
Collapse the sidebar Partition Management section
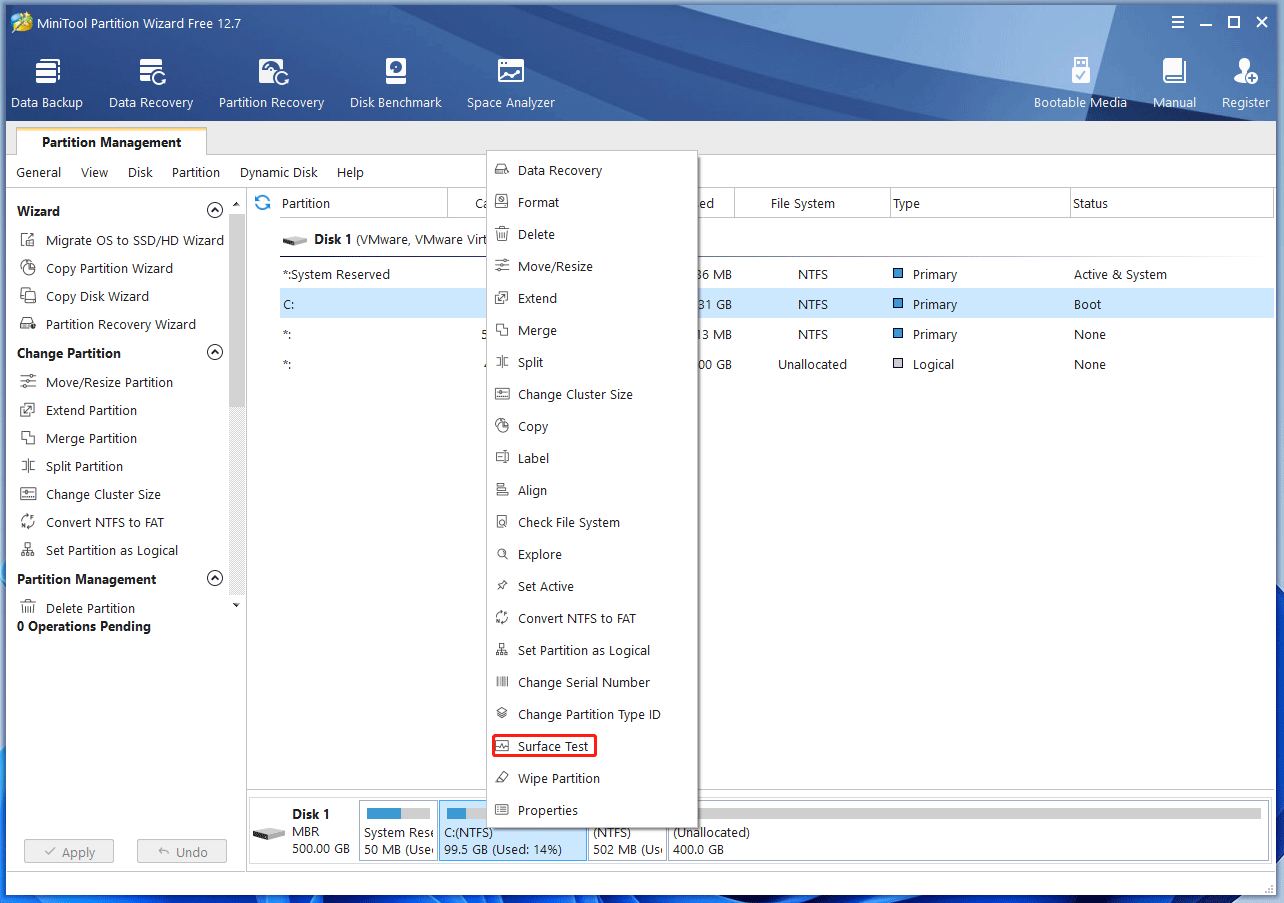tap(214, 579)
